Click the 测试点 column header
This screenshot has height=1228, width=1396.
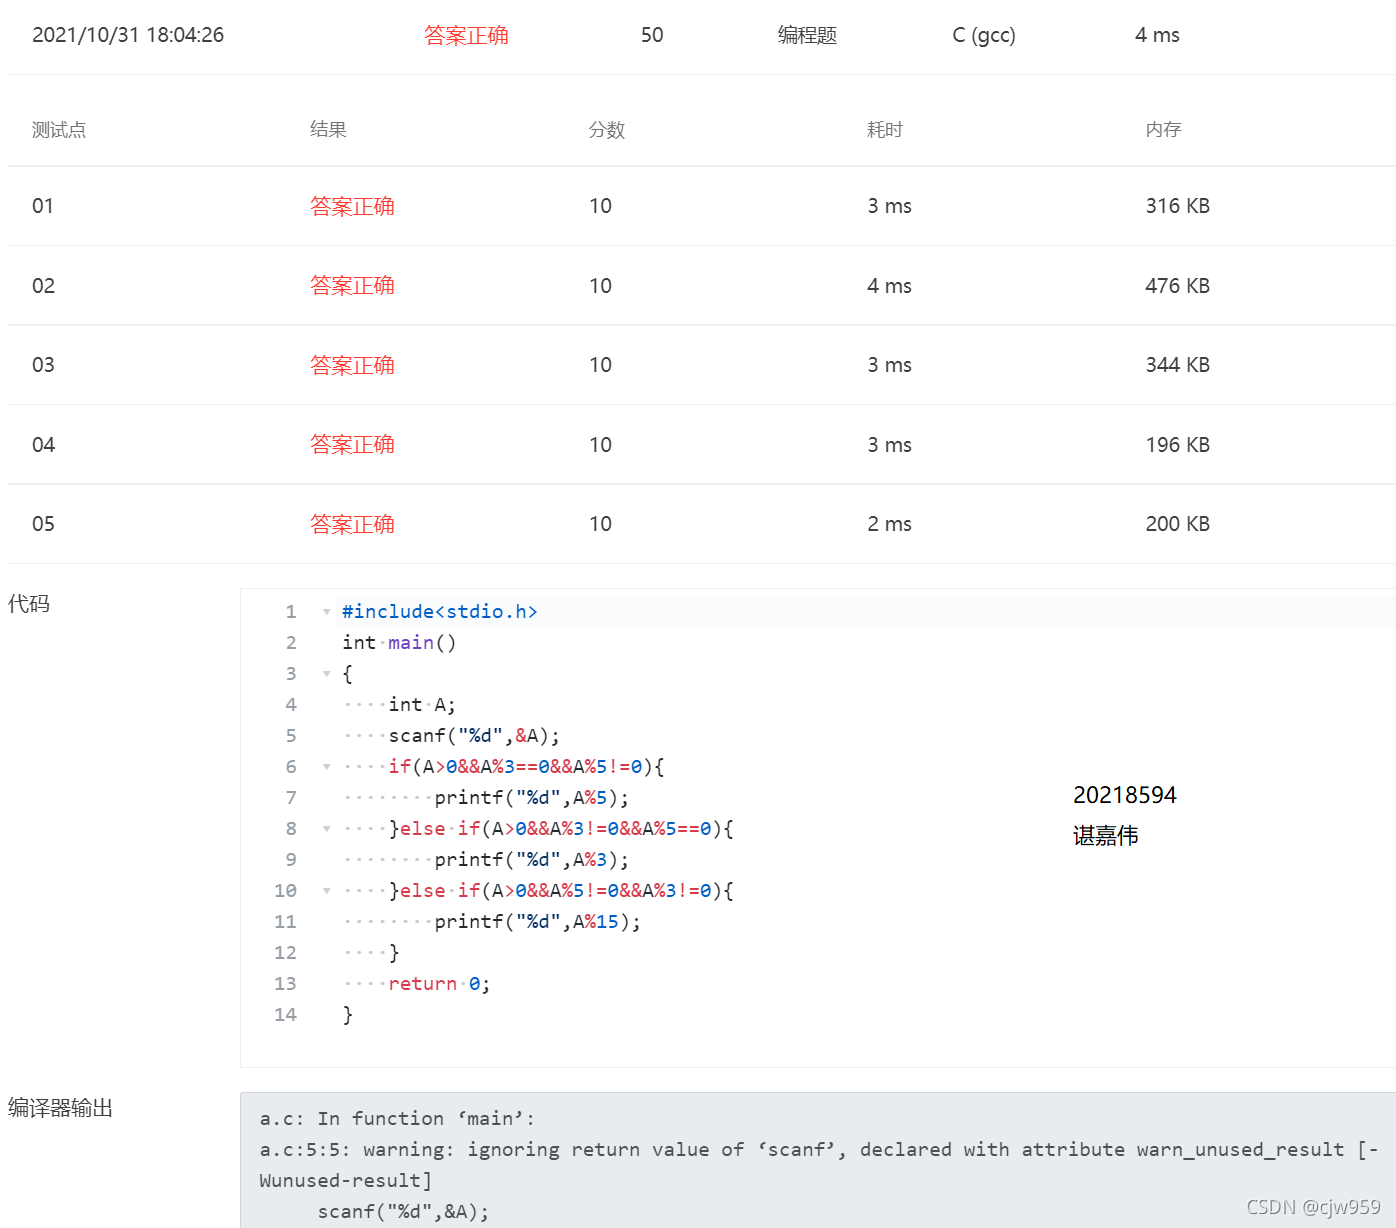(59, 130)
